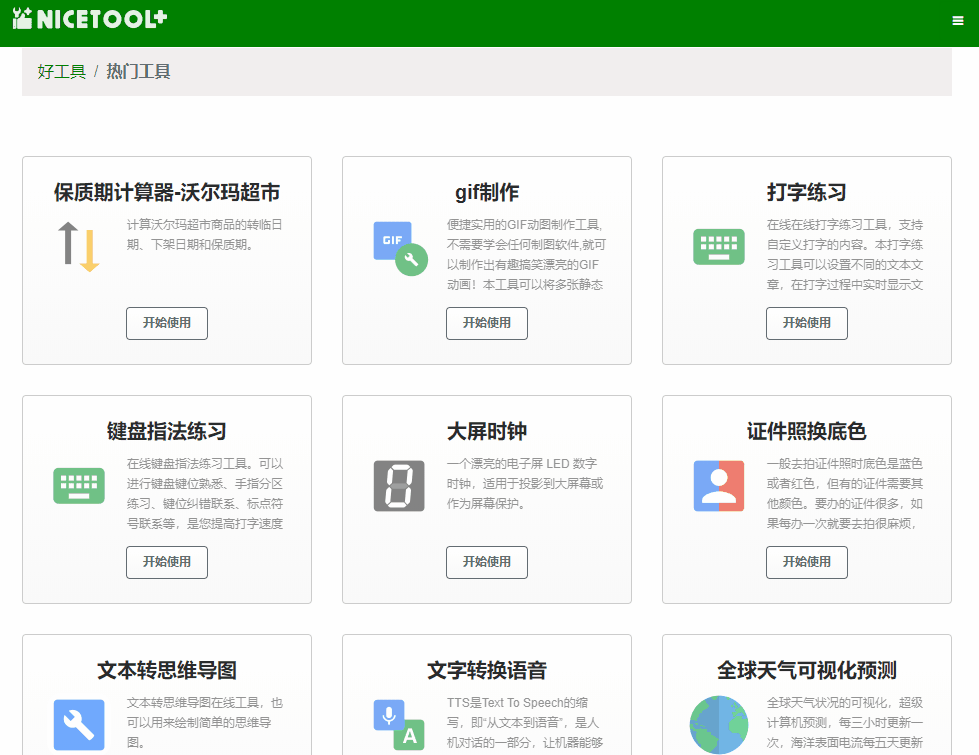Click the description starting 计算沃尔玛超市商品
Image resolution: width=979 pixels, height=755 pixels.
pos(205,235)
